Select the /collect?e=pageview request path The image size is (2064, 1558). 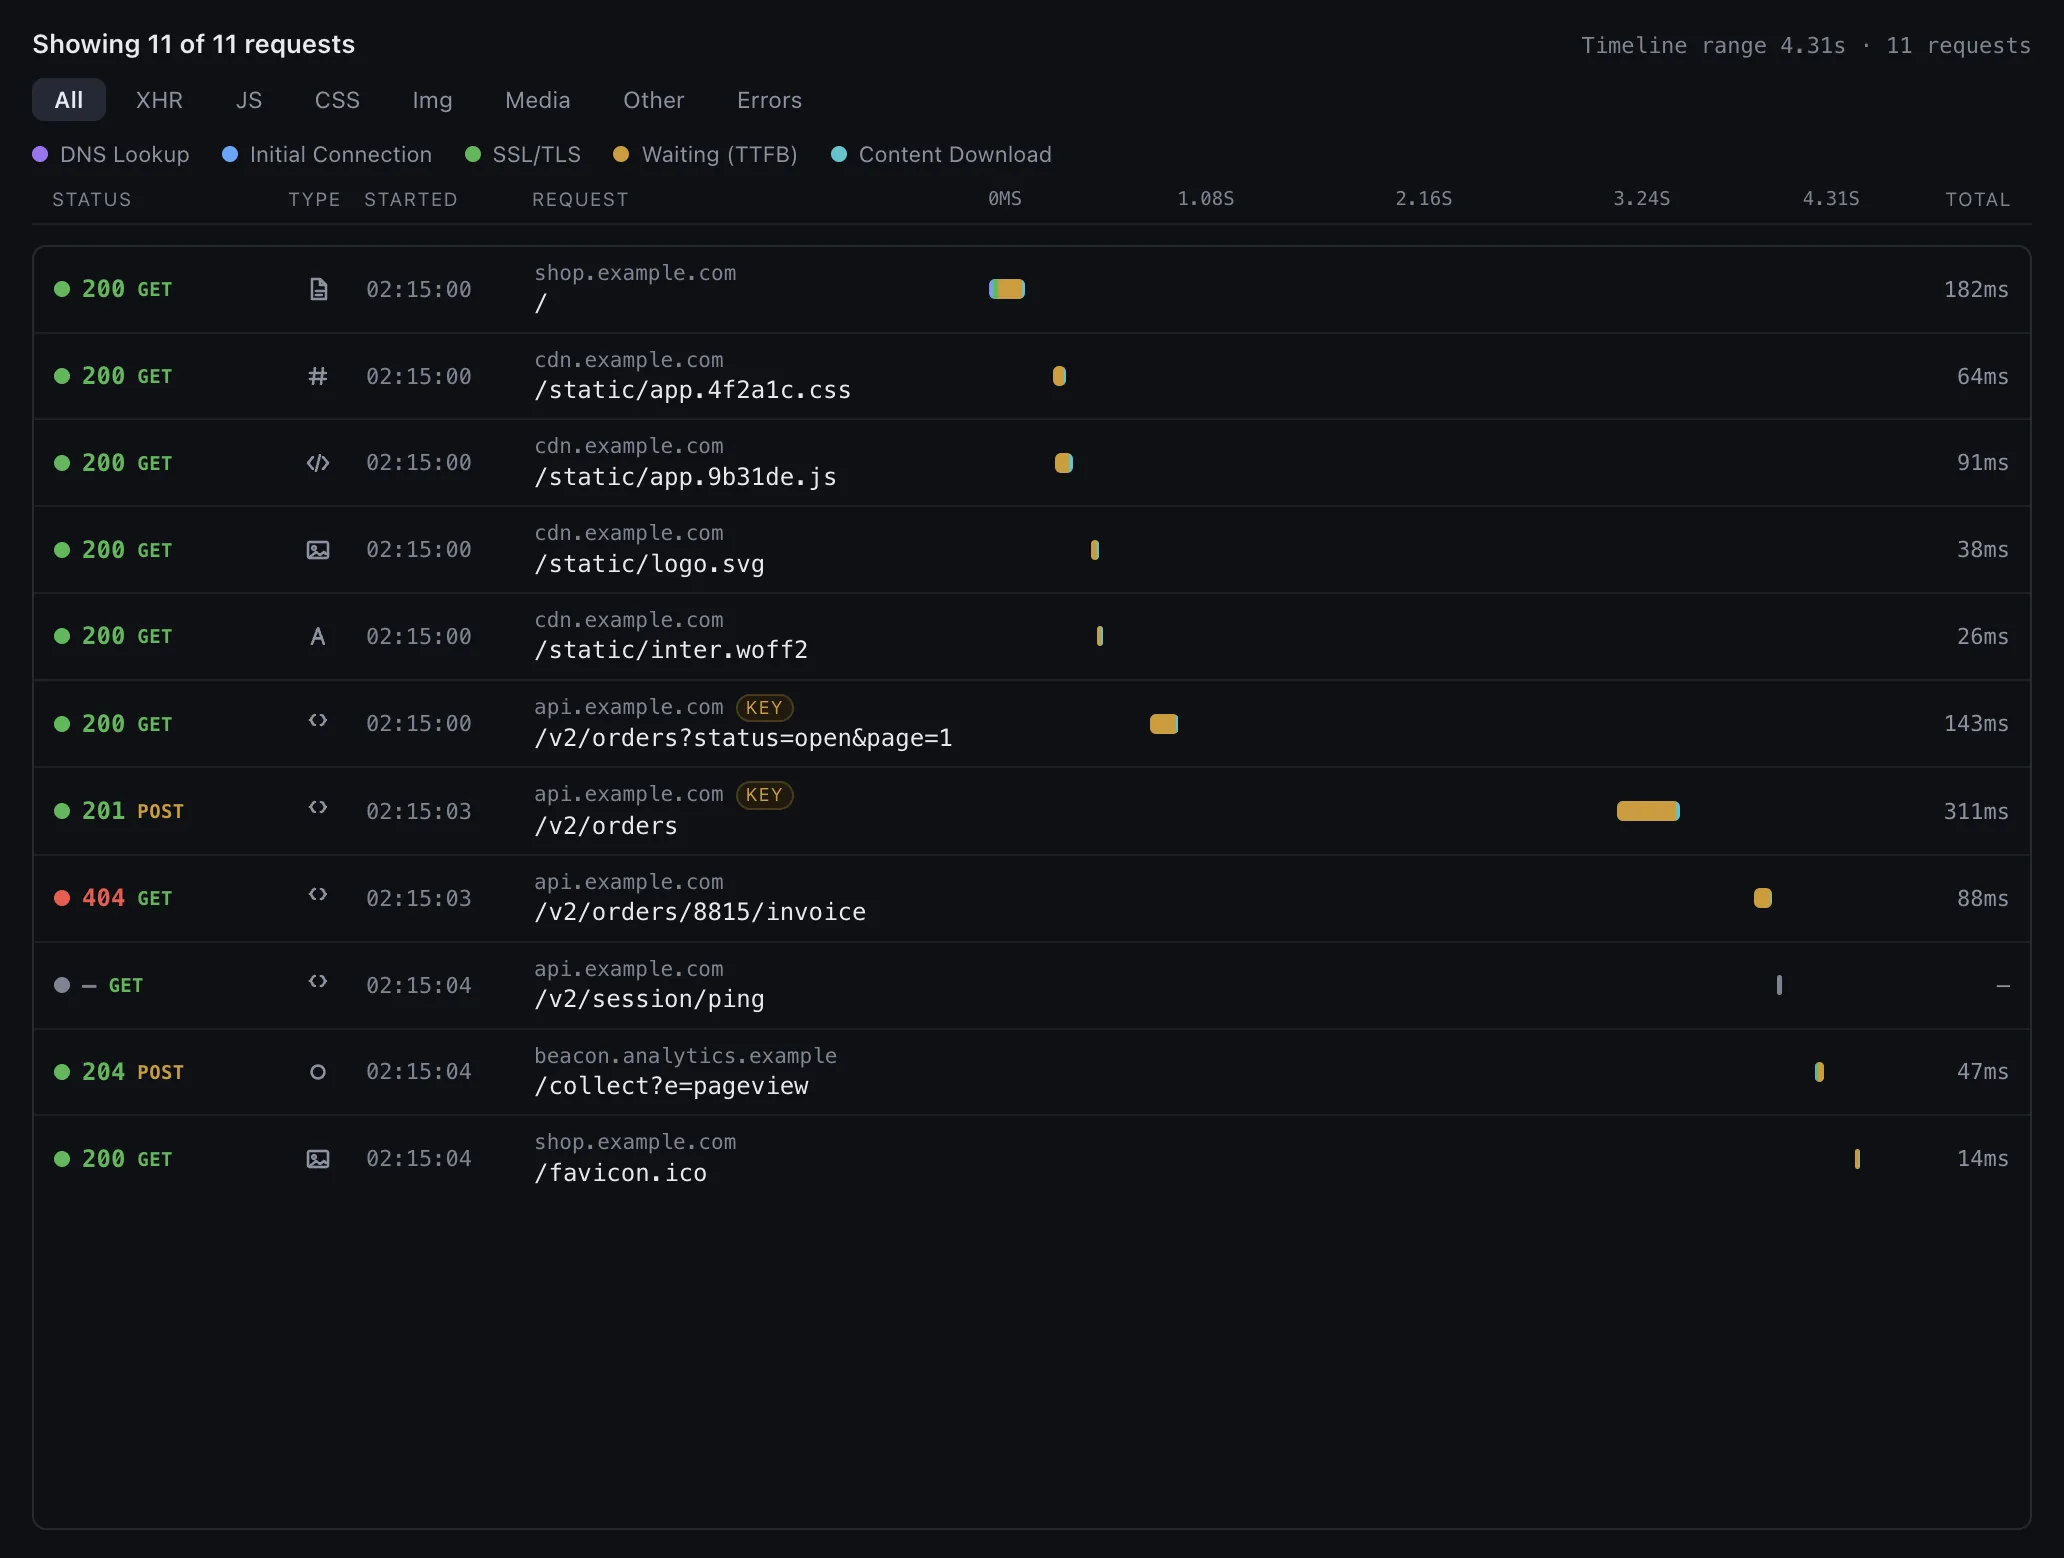[671, 1086]
